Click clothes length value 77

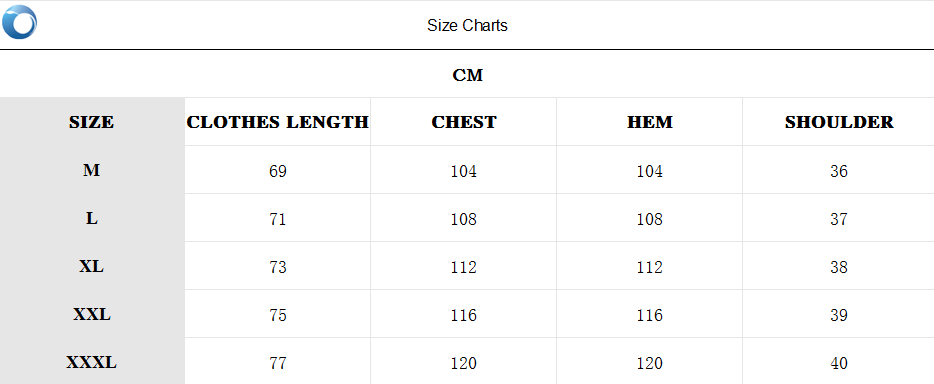tap(278, 363)
